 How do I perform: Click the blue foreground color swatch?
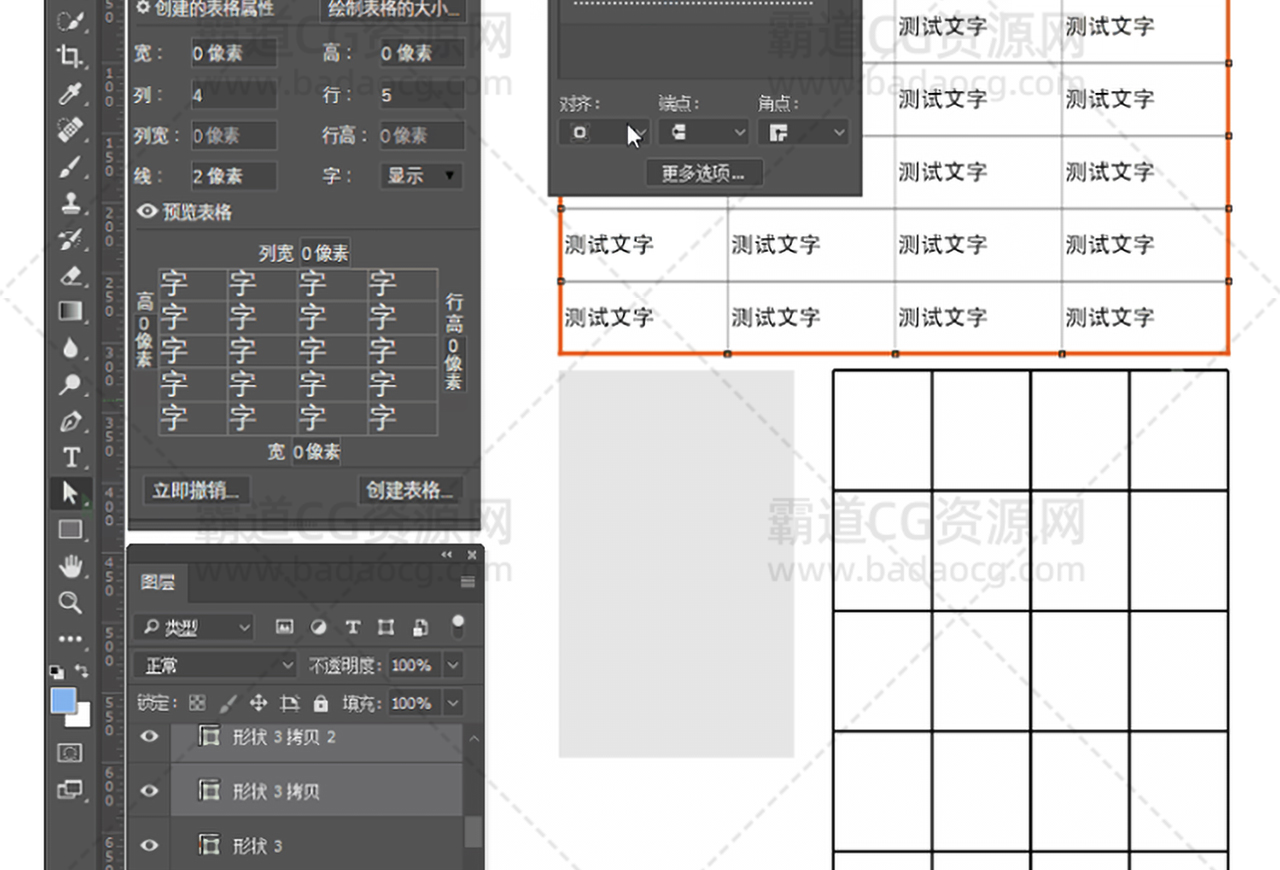coord(63,701)
